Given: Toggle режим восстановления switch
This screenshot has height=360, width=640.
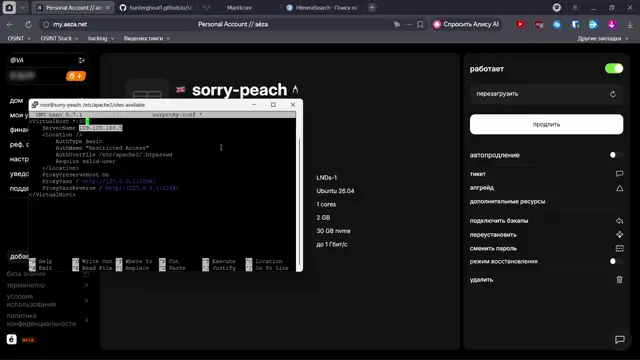Looking at the screenshot, I should (x=616, y=261).
